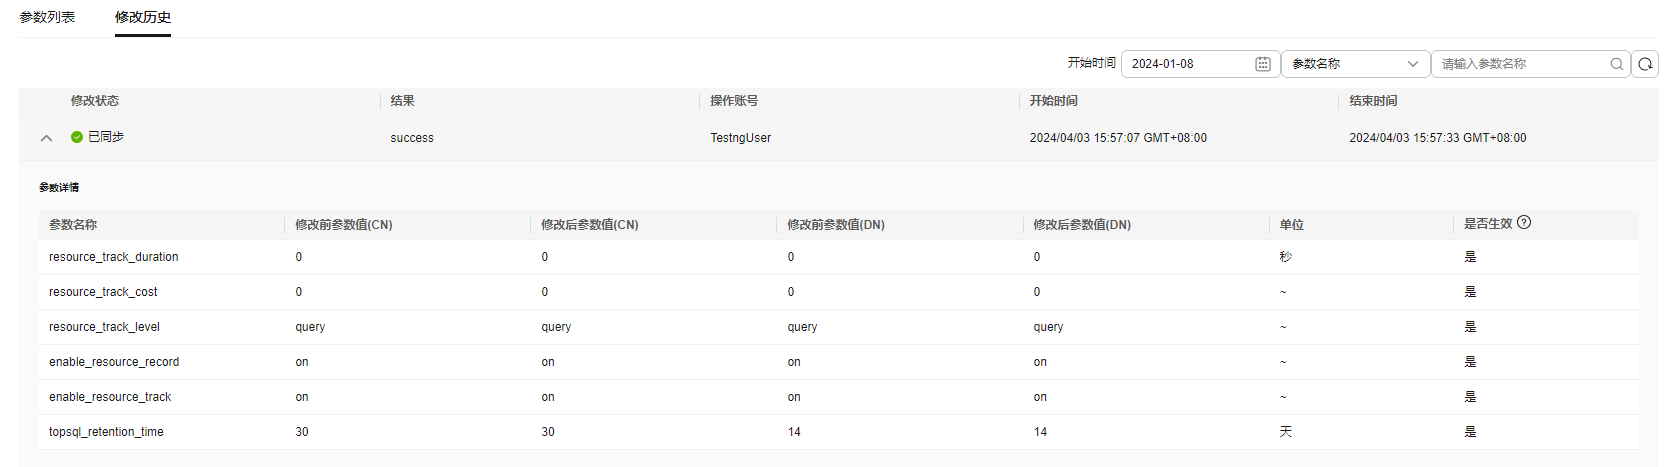Collapse the 已同步 history row
Screen dimensions: 1677x467
click(x=46, y=138)
